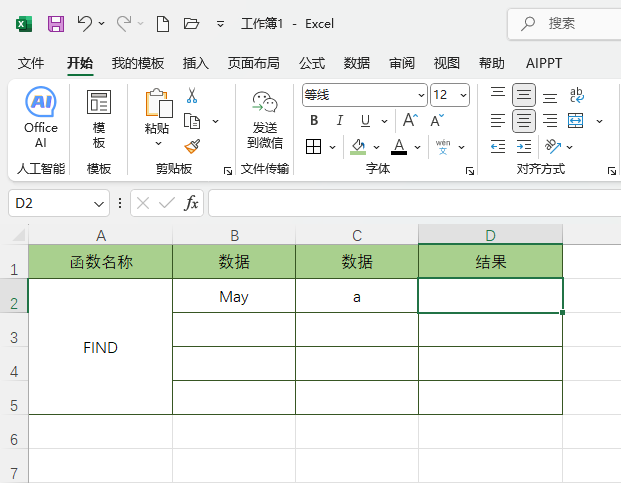Screen dimensions: 621x483
Task: Merge and center cells icon
Action: (x=575, y=121)
